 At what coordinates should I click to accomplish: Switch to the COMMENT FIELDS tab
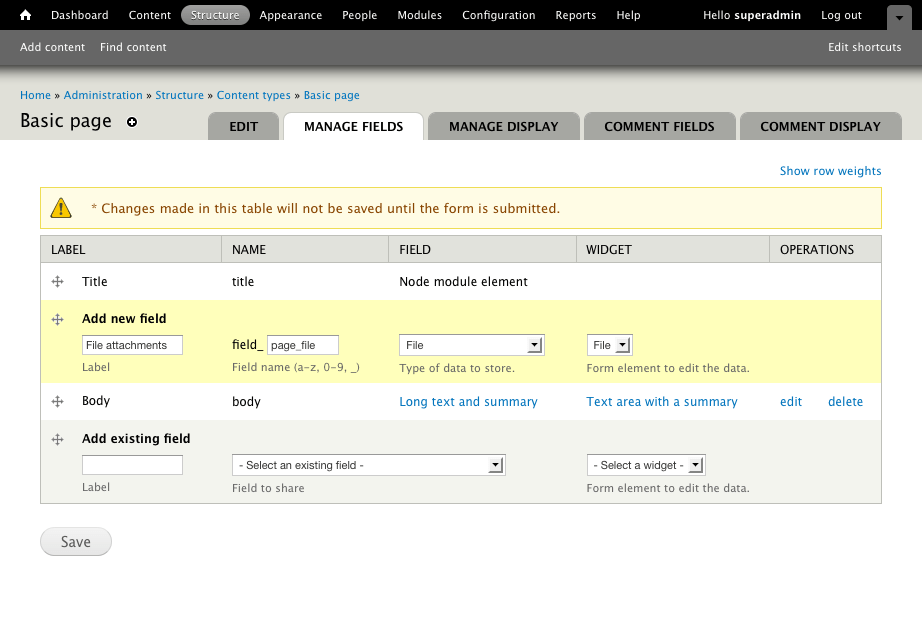(x=659, y=126)
